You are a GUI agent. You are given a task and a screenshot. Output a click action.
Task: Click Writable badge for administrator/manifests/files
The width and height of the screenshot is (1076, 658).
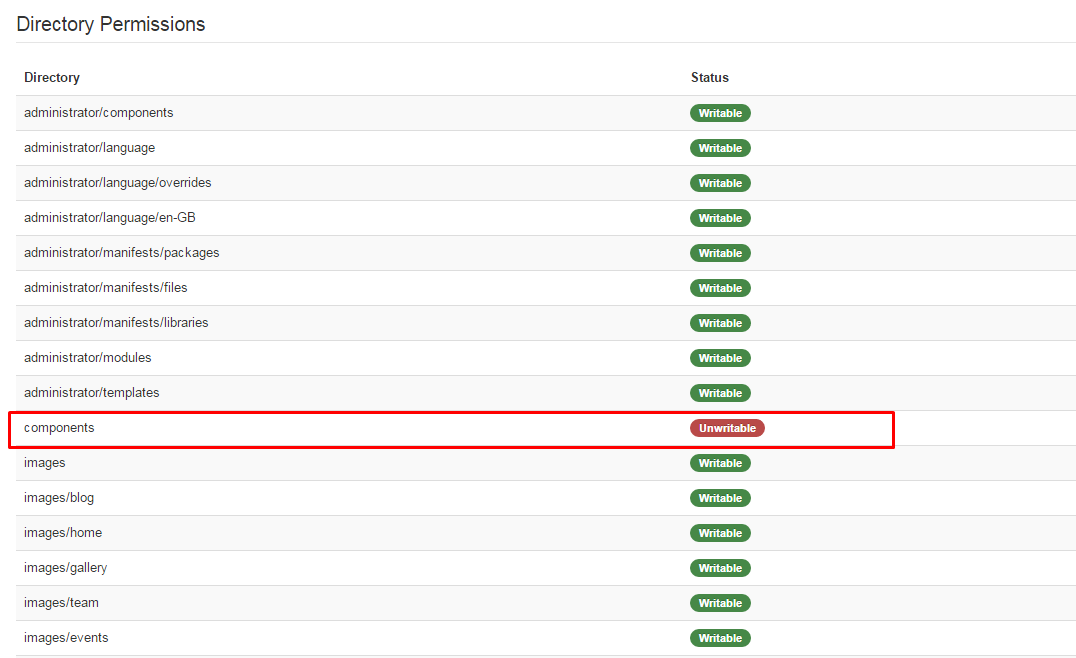pos(720,288)
